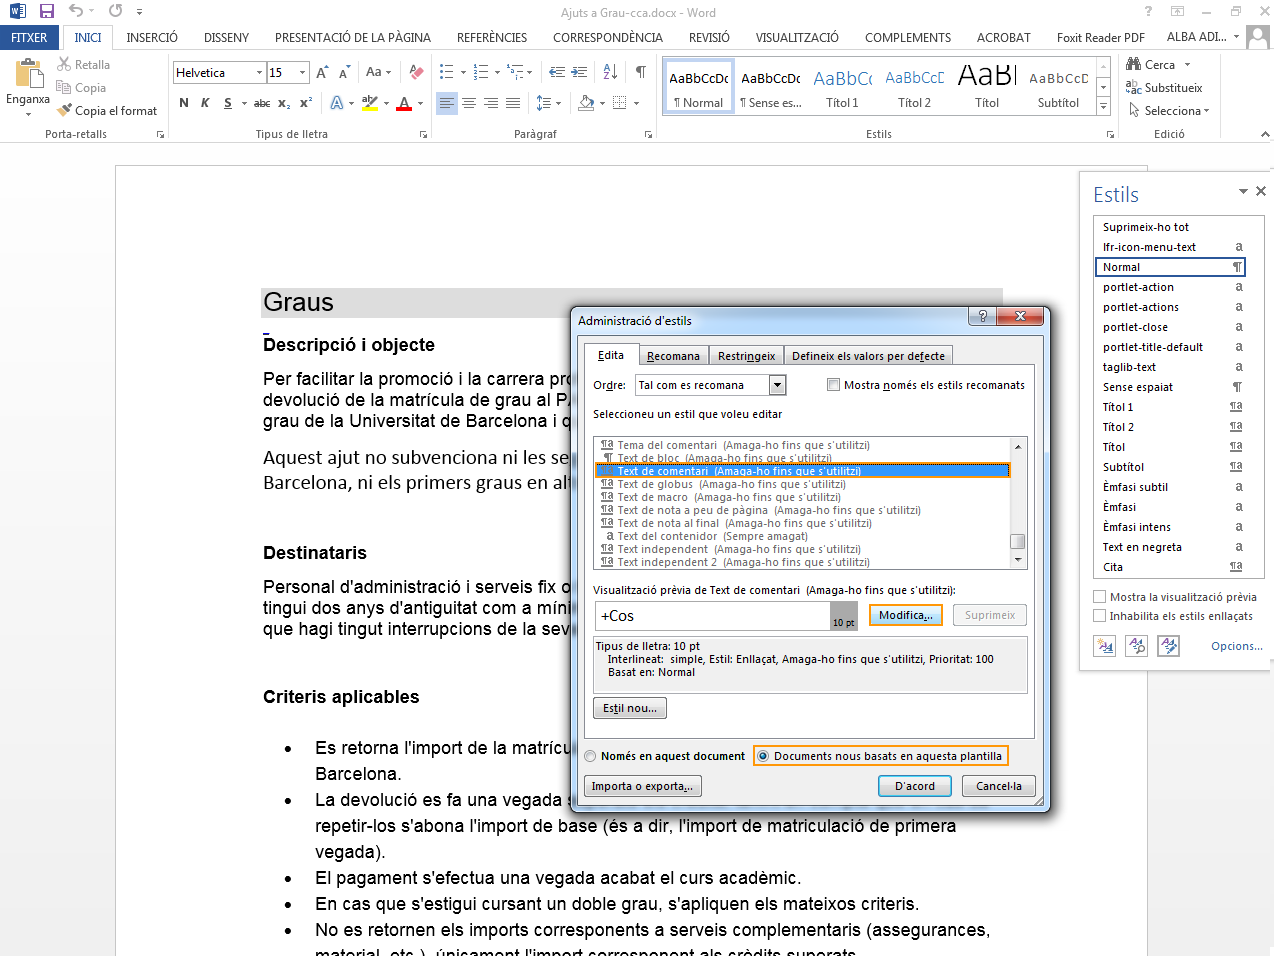
Task: Switch to the Recomana tab
Action: [x=673, y=356]
